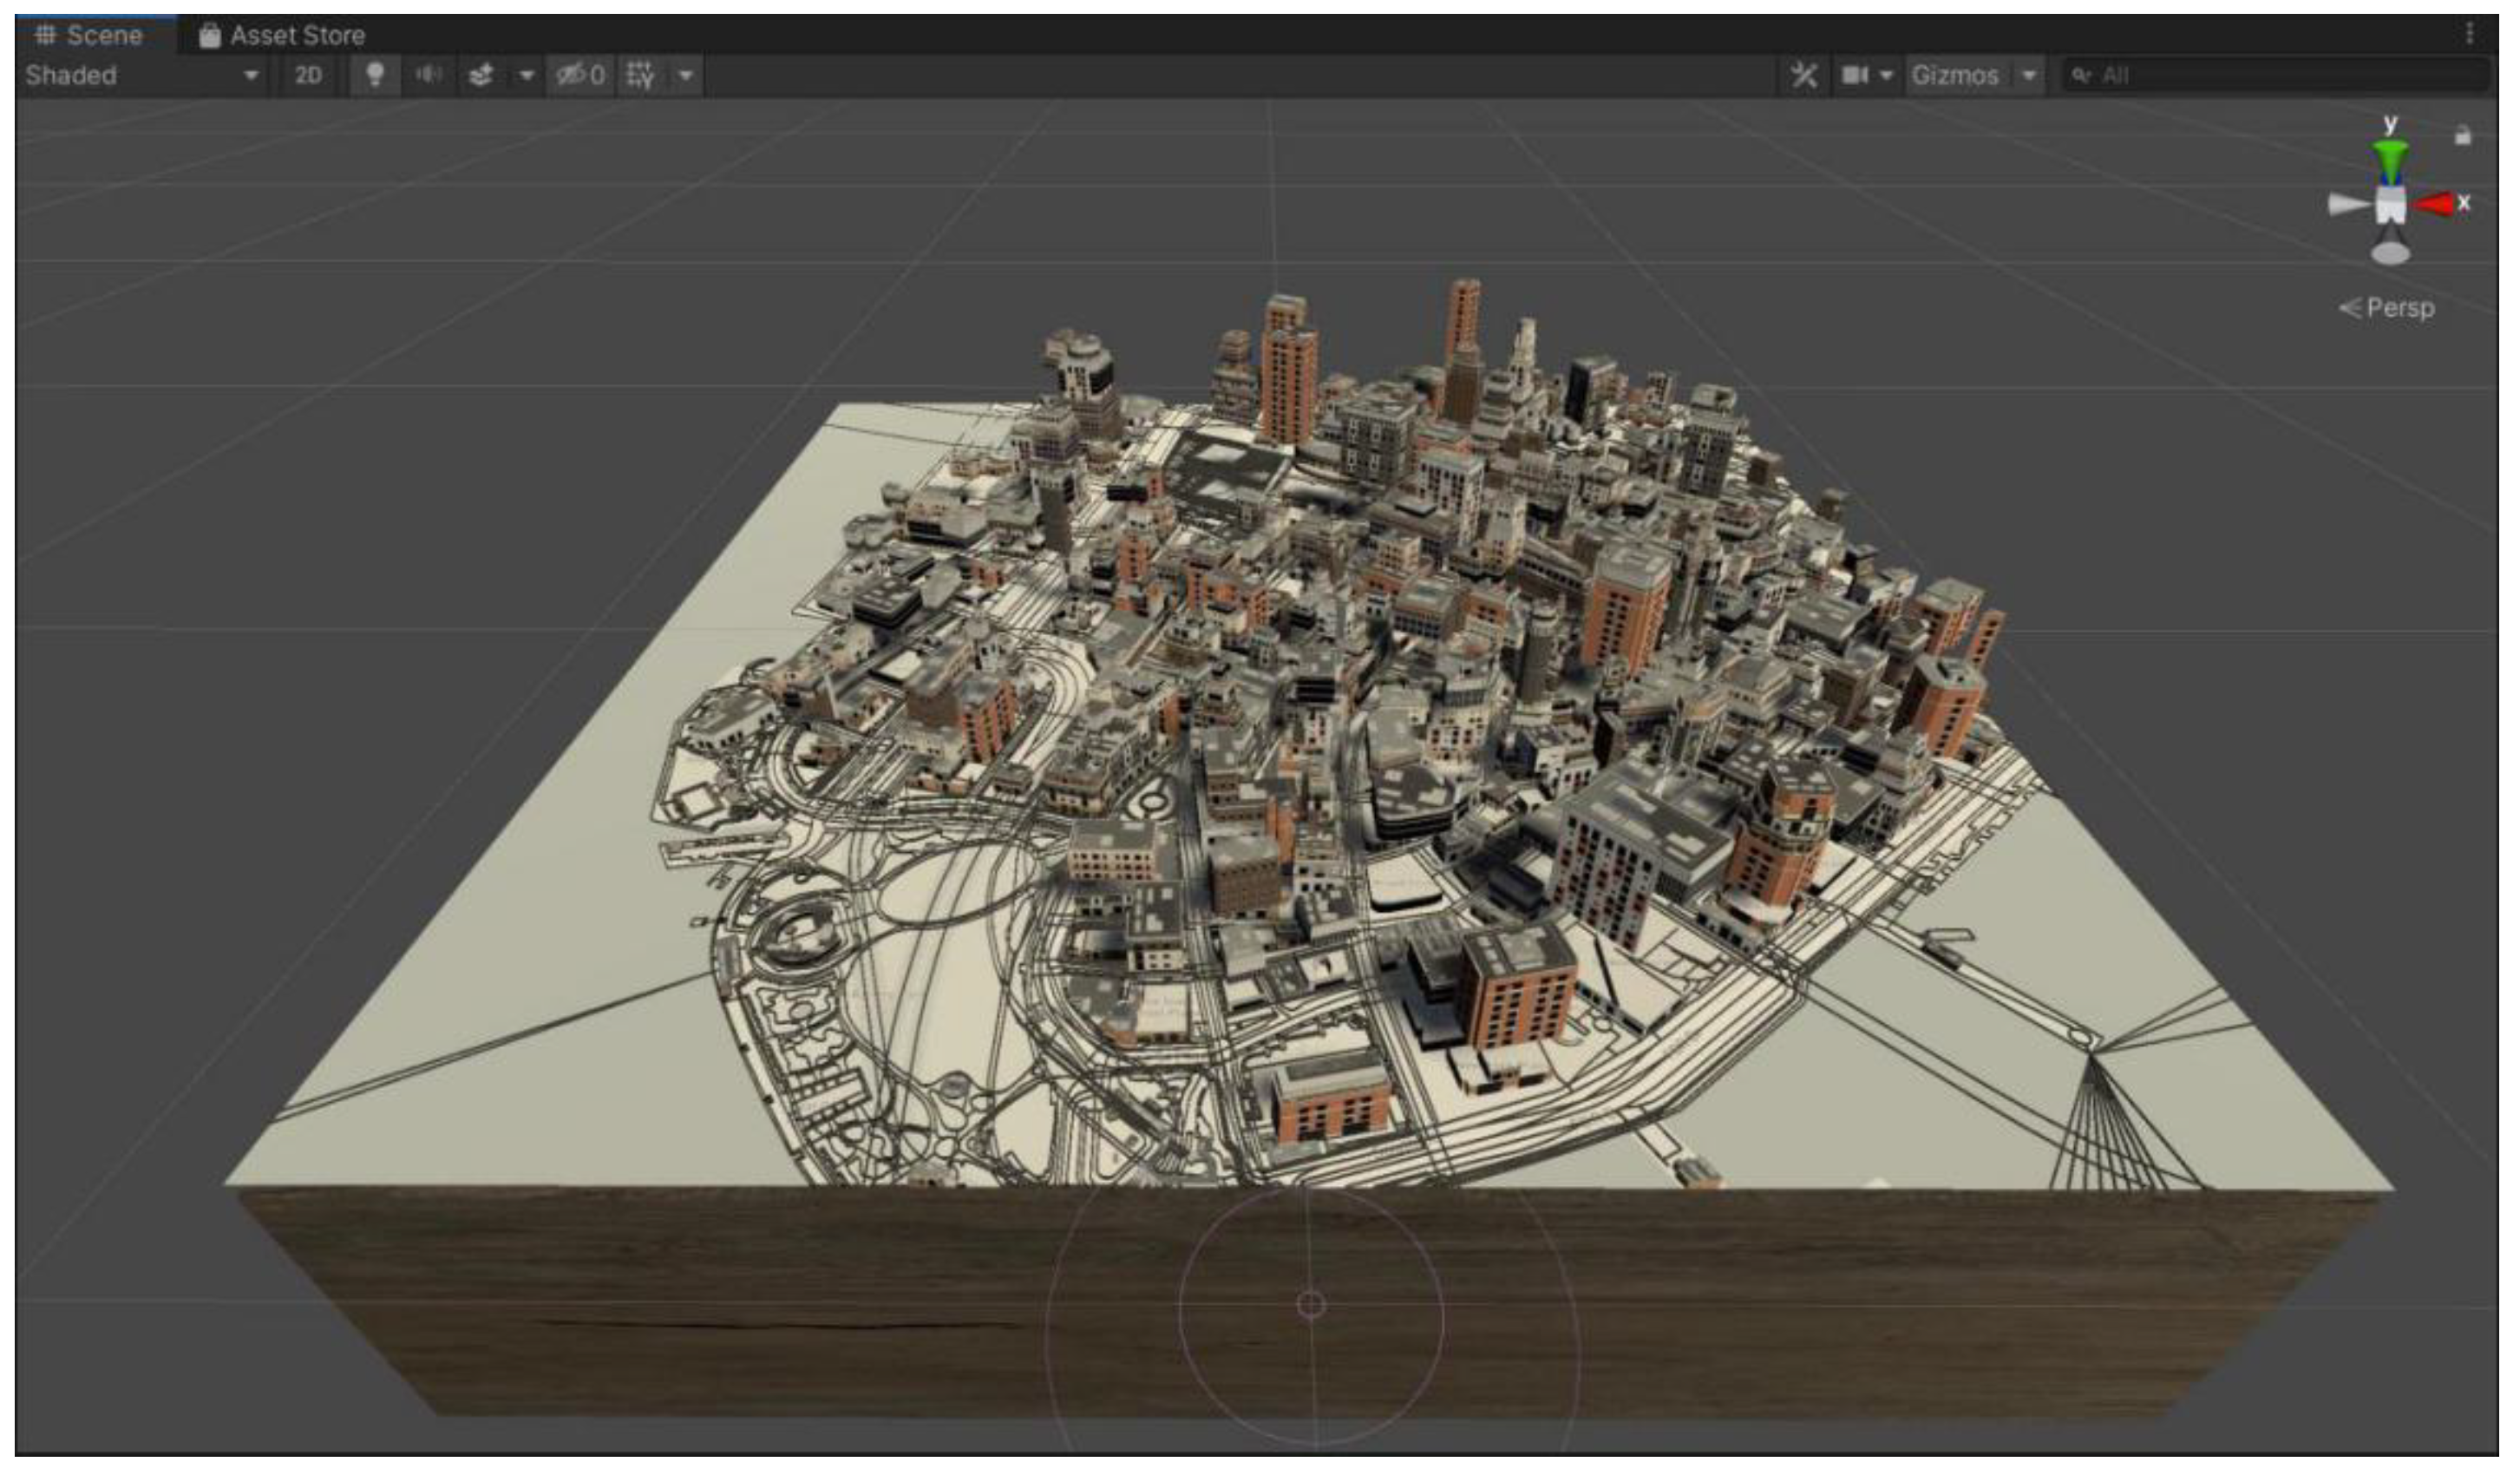This screenshot has width=2520, height=1475.
Task: Toggle the scene gizmo rotation lock icon
Action: (x=2463, y=135)
